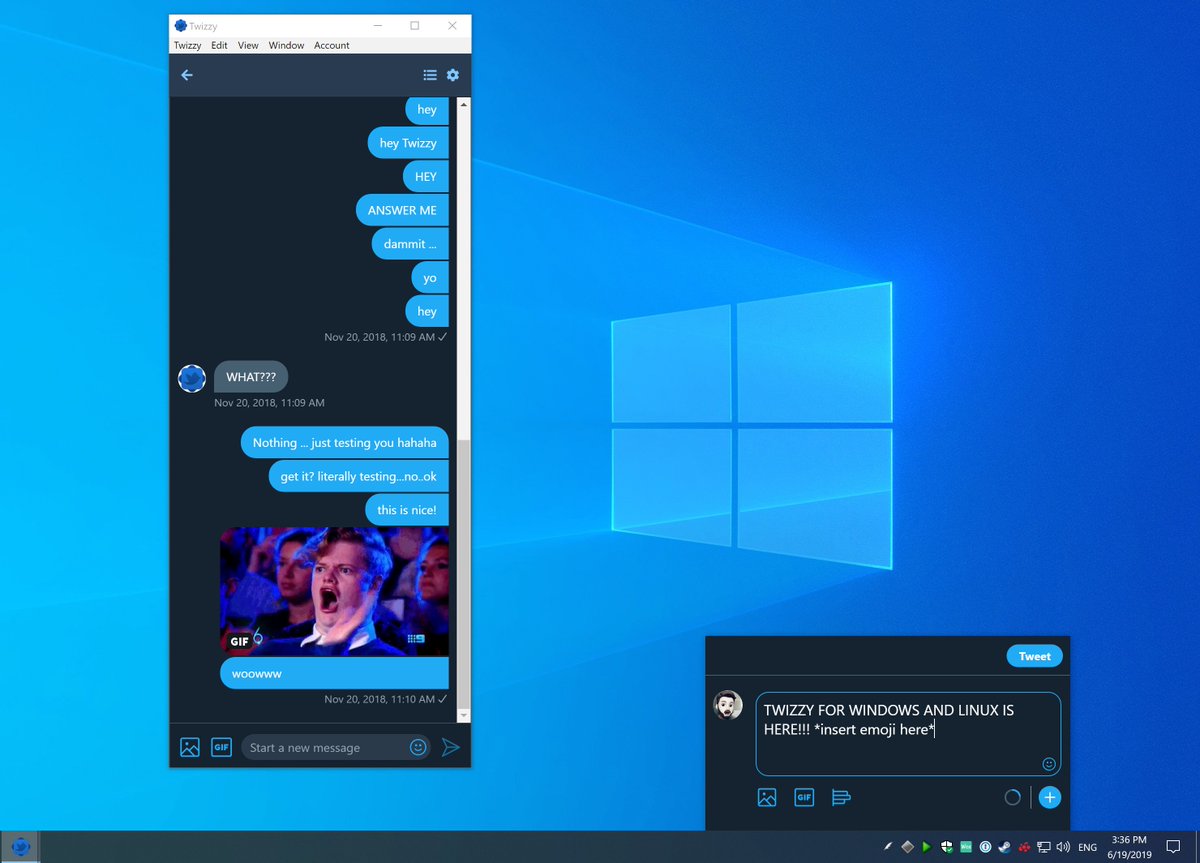Open the Window menu
This screenshot has height=863, width=1200.
pyautogui.click(x=286, y=45)
